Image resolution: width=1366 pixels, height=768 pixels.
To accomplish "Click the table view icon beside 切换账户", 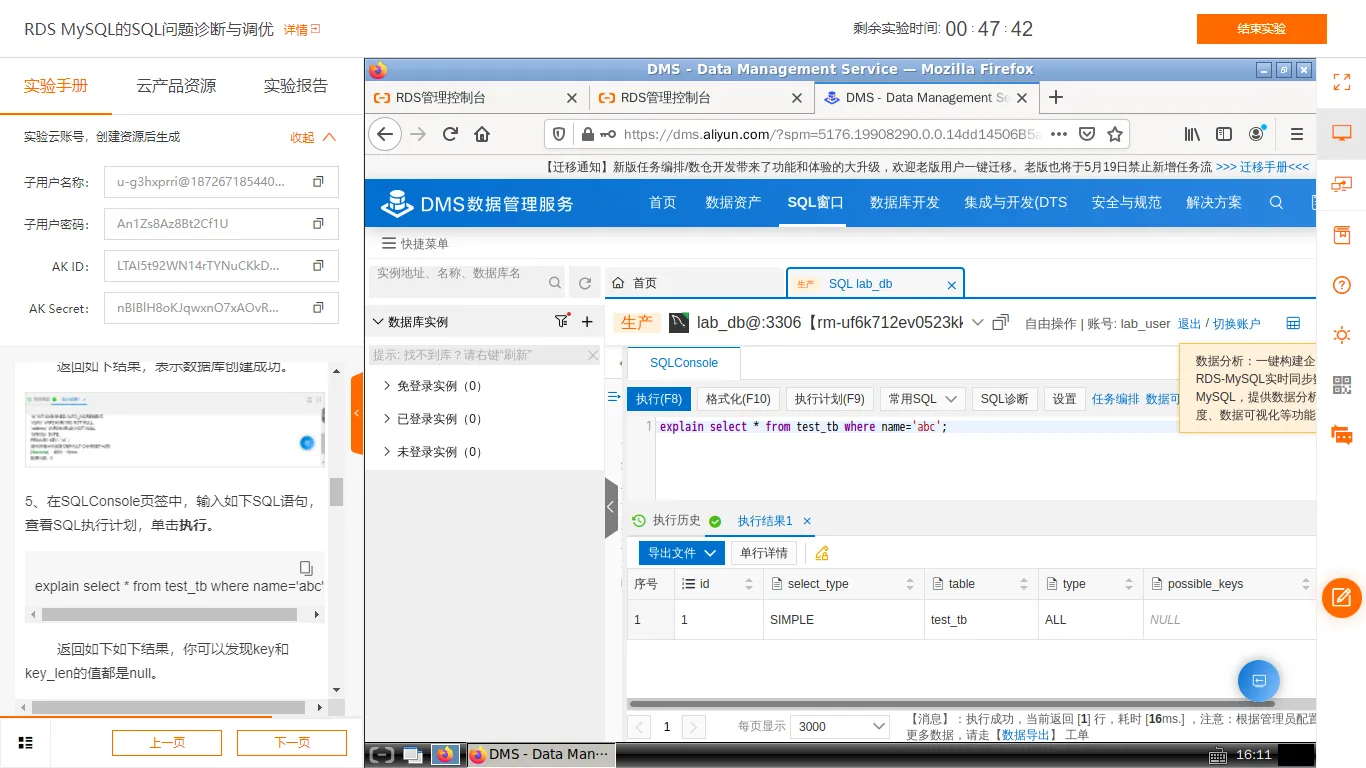I will (x=1293, y=323).
